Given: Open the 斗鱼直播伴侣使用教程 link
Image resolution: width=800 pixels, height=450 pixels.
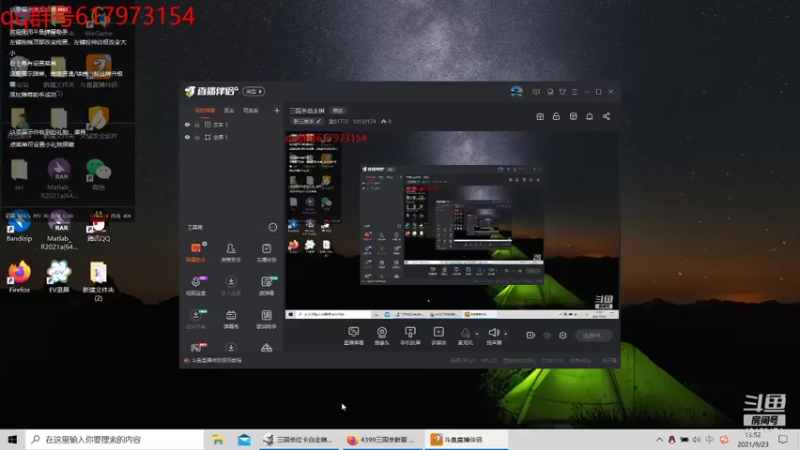Looking at the screenshot, I should point(216,360).
